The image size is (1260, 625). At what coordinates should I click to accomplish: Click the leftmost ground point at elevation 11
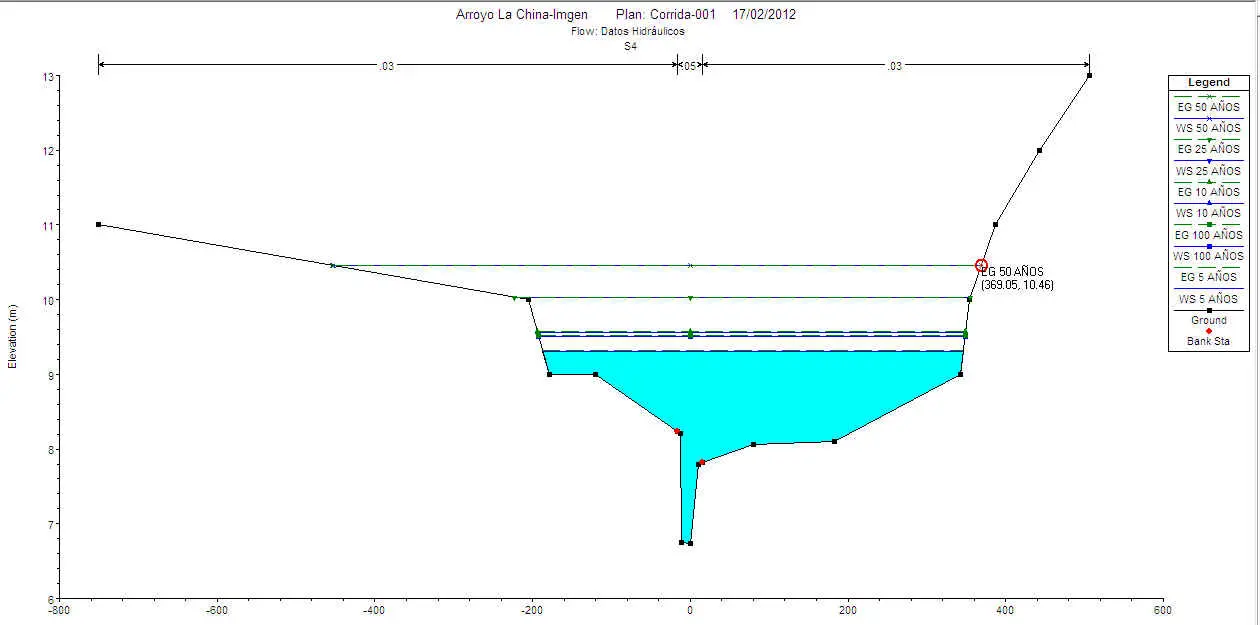[98, 224]
